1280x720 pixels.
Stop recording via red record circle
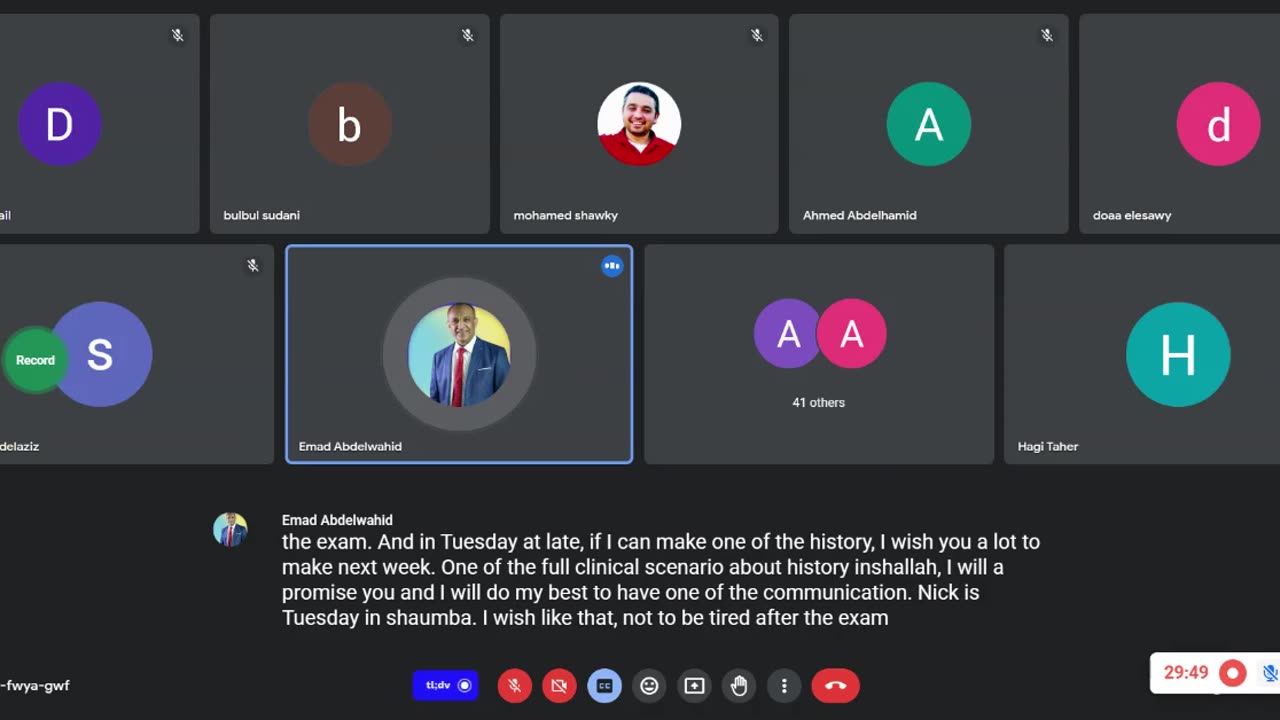pyautogui.click(x=1233, y=673)
